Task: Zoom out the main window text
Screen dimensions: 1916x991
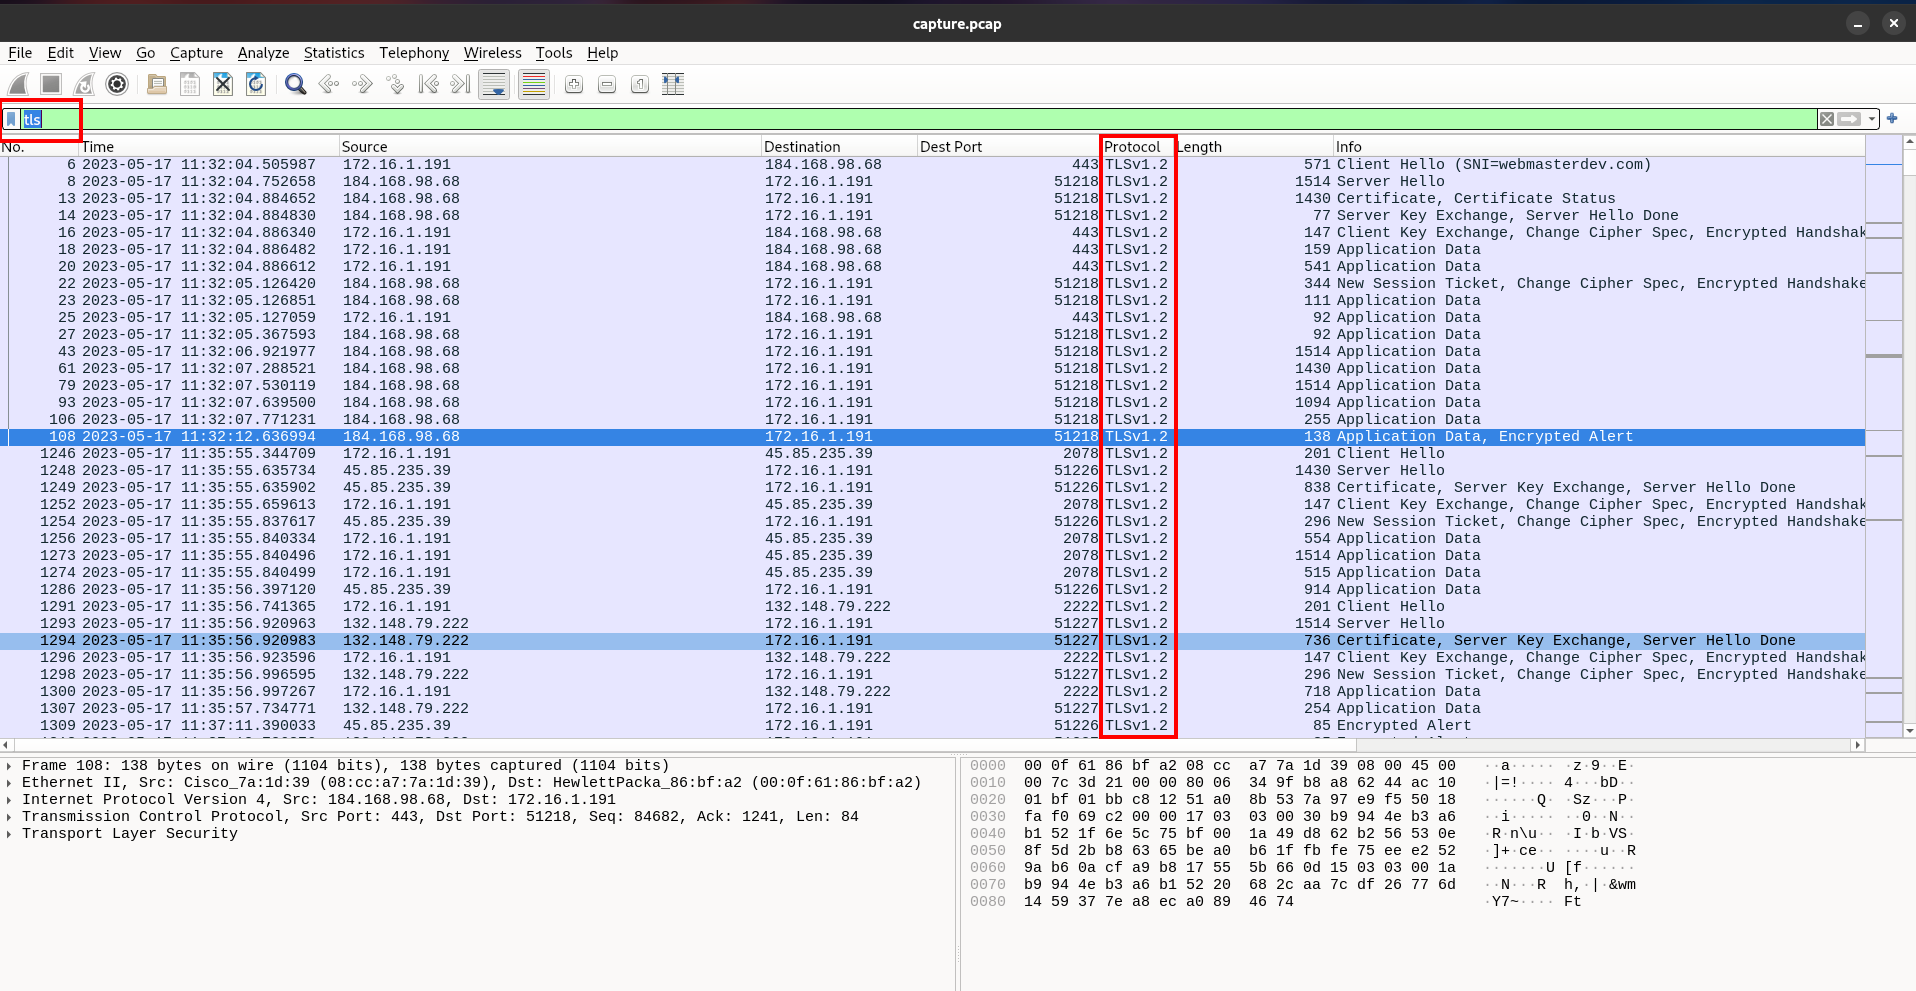Action: 607,85
